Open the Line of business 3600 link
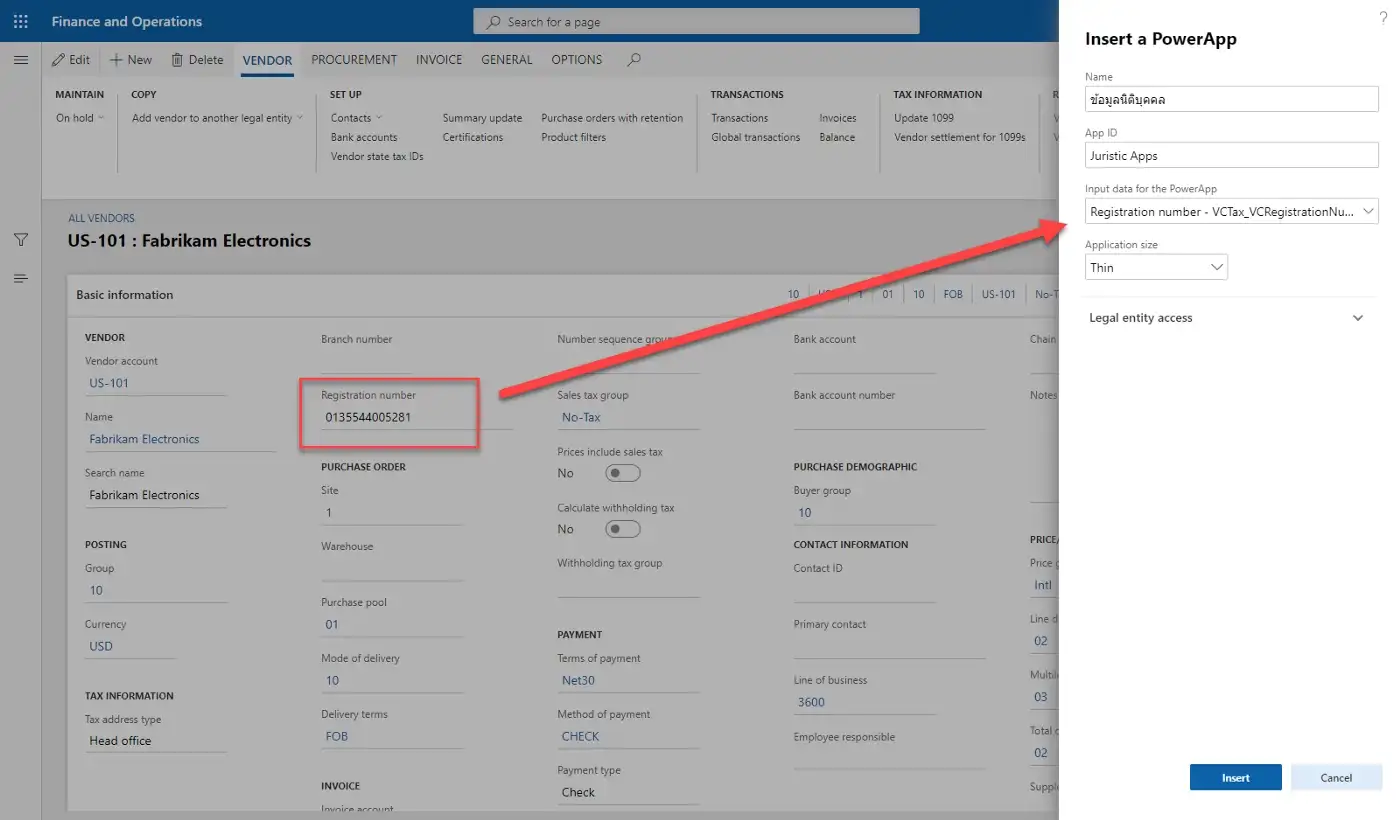Image resolution: width=1400 pixels, height=820 pixels. [x=811, y=702]
